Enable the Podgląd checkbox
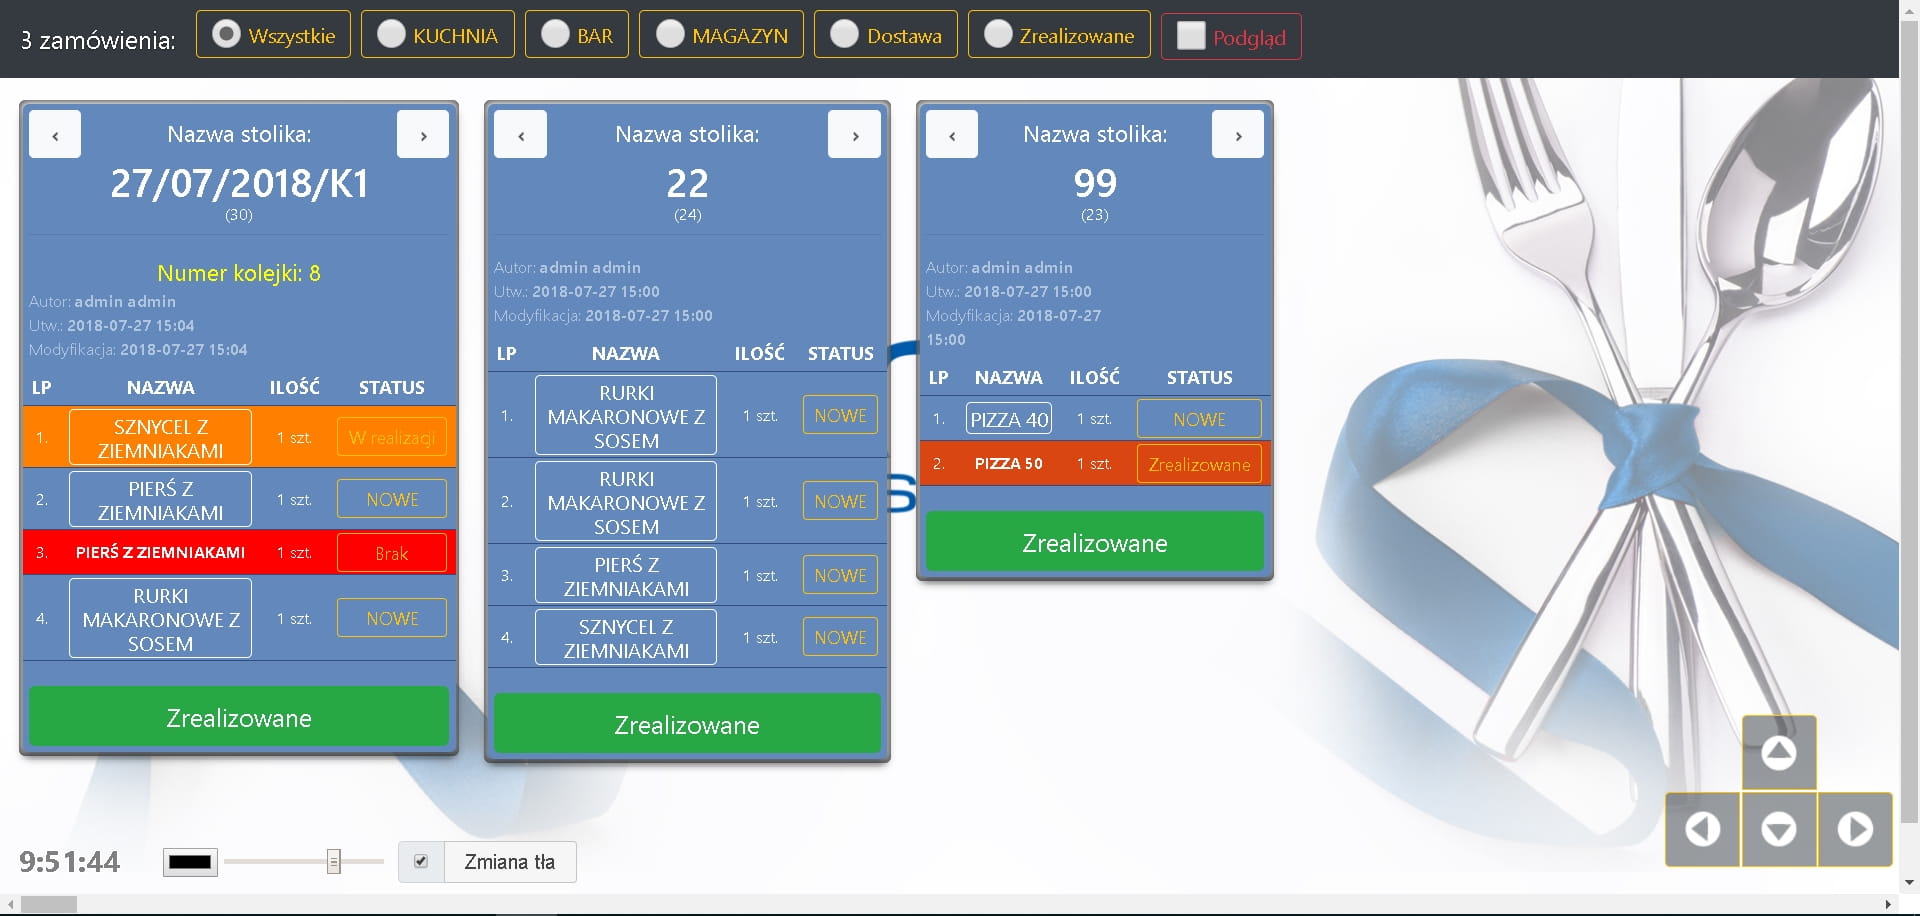Viewport: 1920px width, 916px height. [x=1191, y=36]
